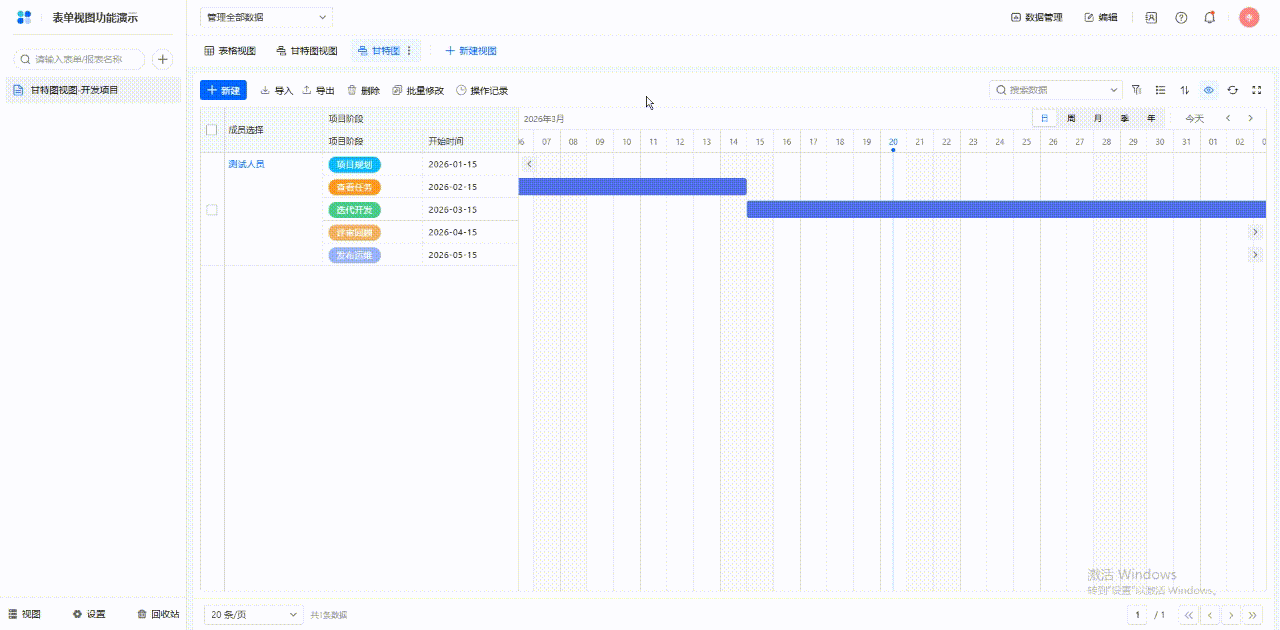
Task: Click the 搜索数据 search field
Action: 1055,90
